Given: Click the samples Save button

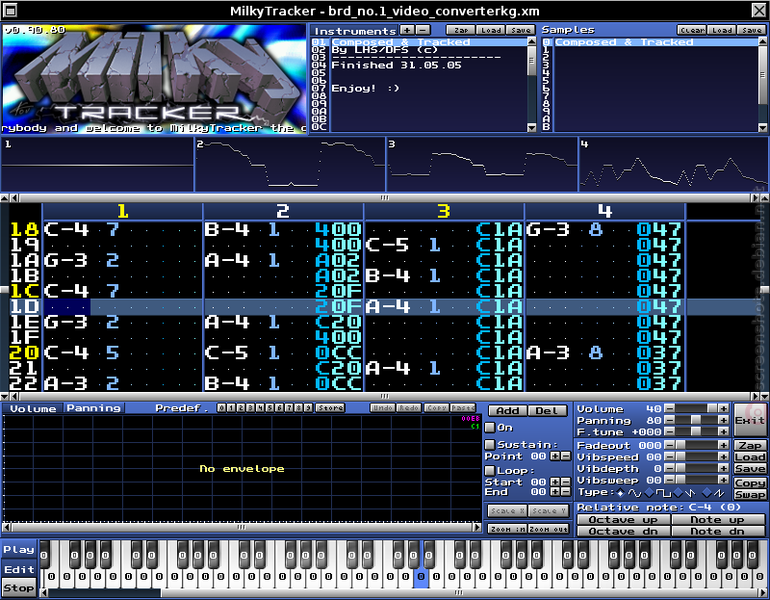Looking at the screenshot, I should click(x=751, y=30).
